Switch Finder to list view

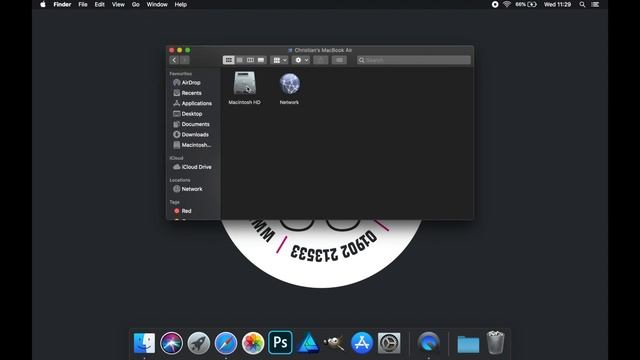point(240,60)
